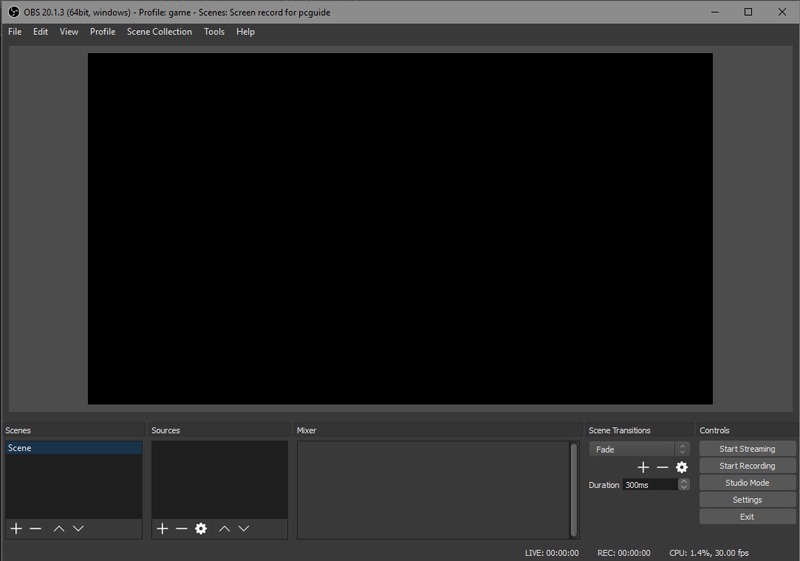The image size is (800, 561).
Task: Open source properties gear icon
Action: pyautogui.click(x=201, y=528)
